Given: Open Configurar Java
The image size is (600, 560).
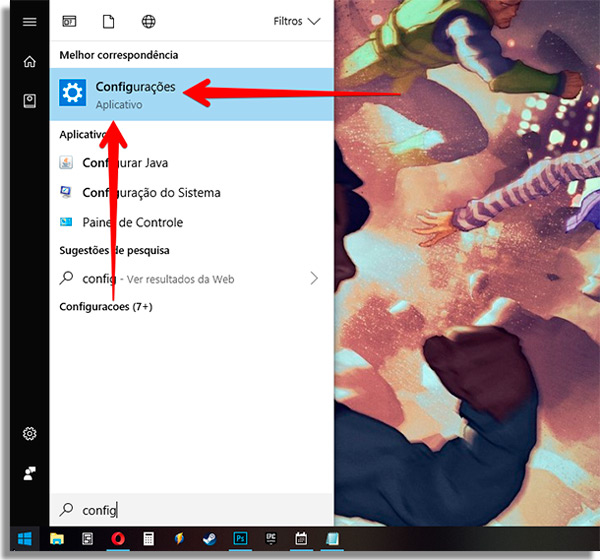Looking at the screenshot, I should (192, 163).
